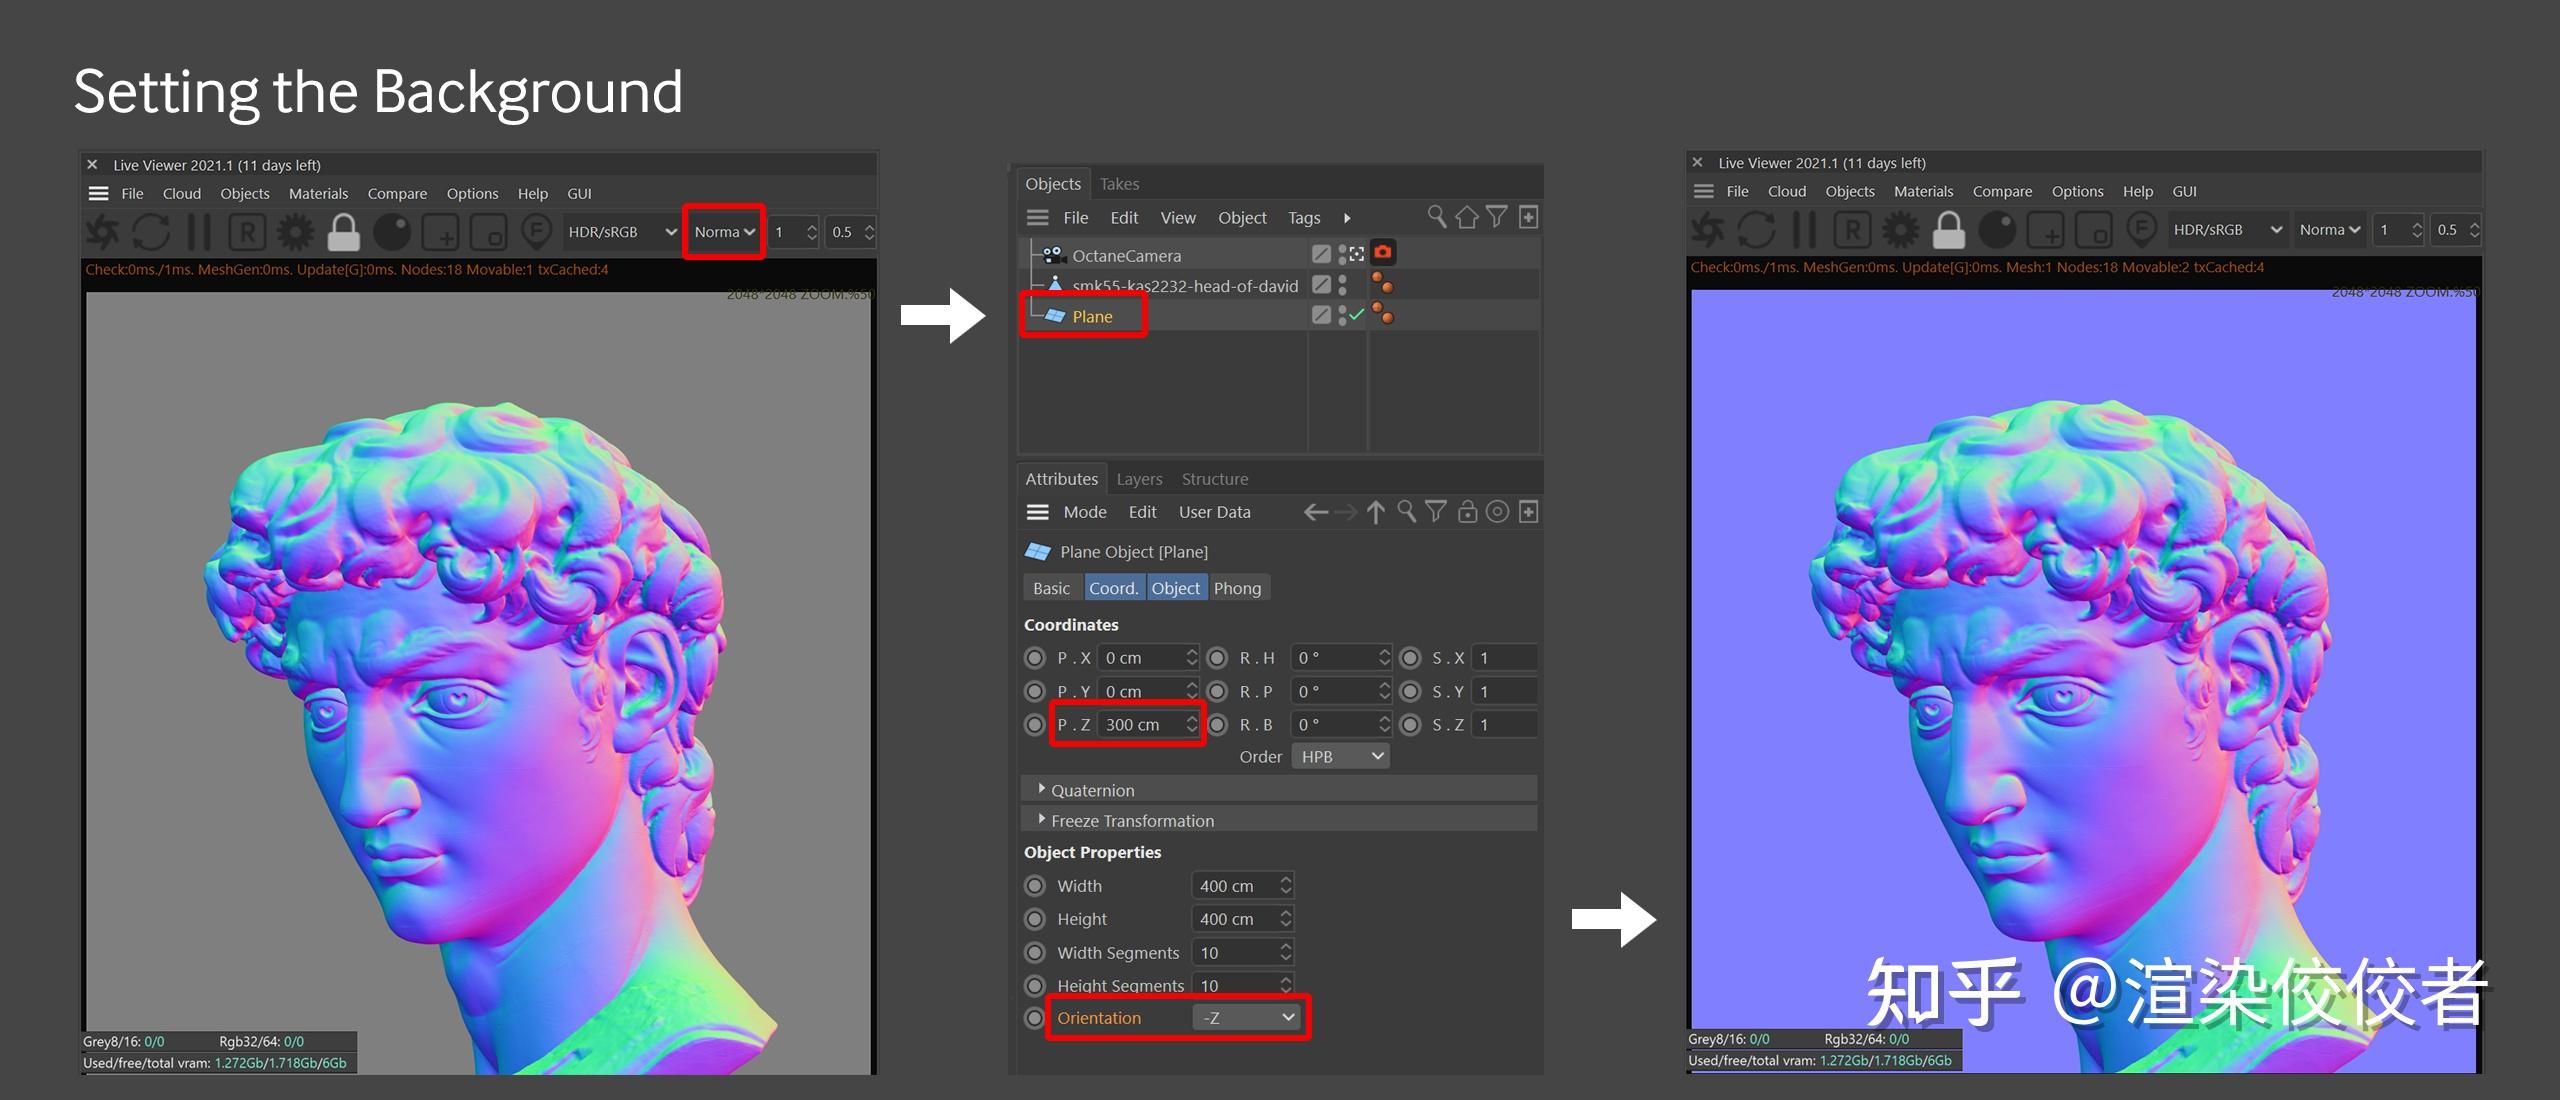Toggle the Width parameter keyframe circle

[x=1035, y=886]
